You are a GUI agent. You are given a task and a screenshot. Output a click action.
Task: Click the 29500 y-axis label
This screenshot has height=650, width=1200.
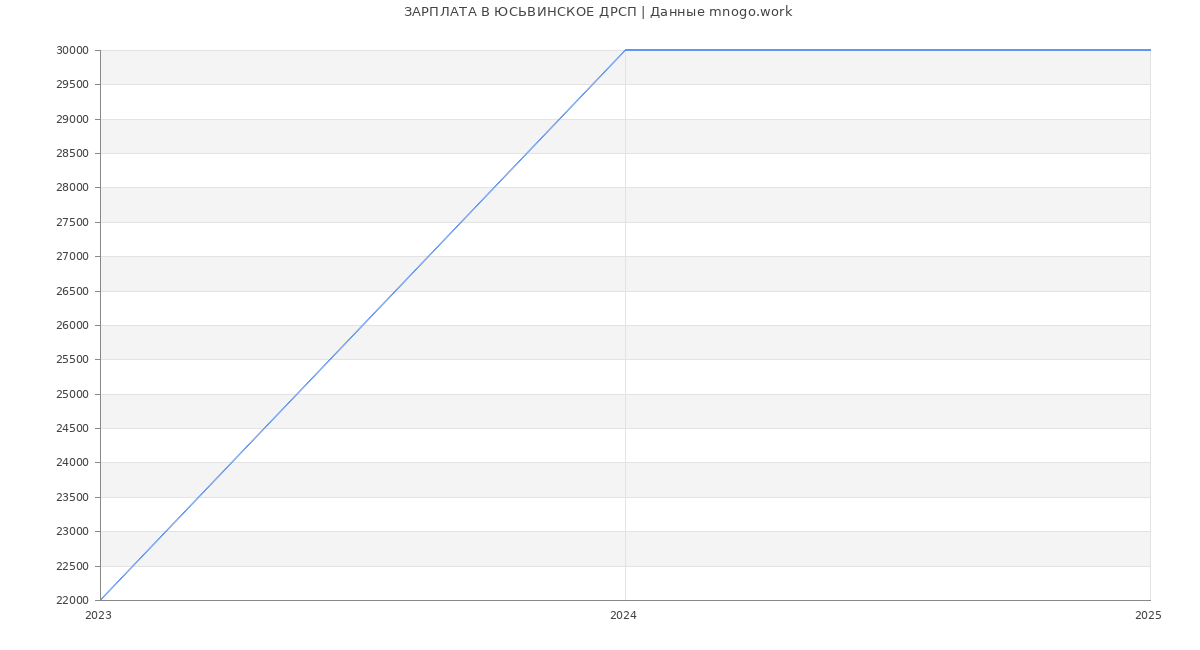72,84
